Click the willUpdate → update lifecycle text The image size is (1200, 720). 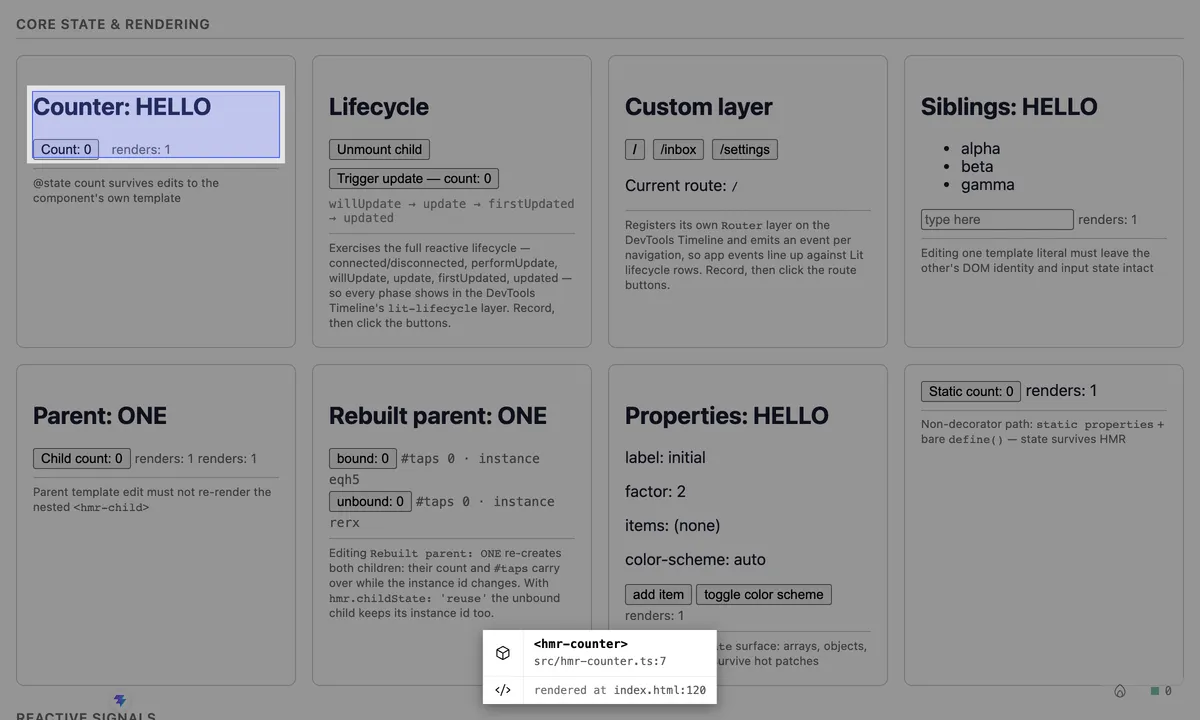(x=452, y=210)
